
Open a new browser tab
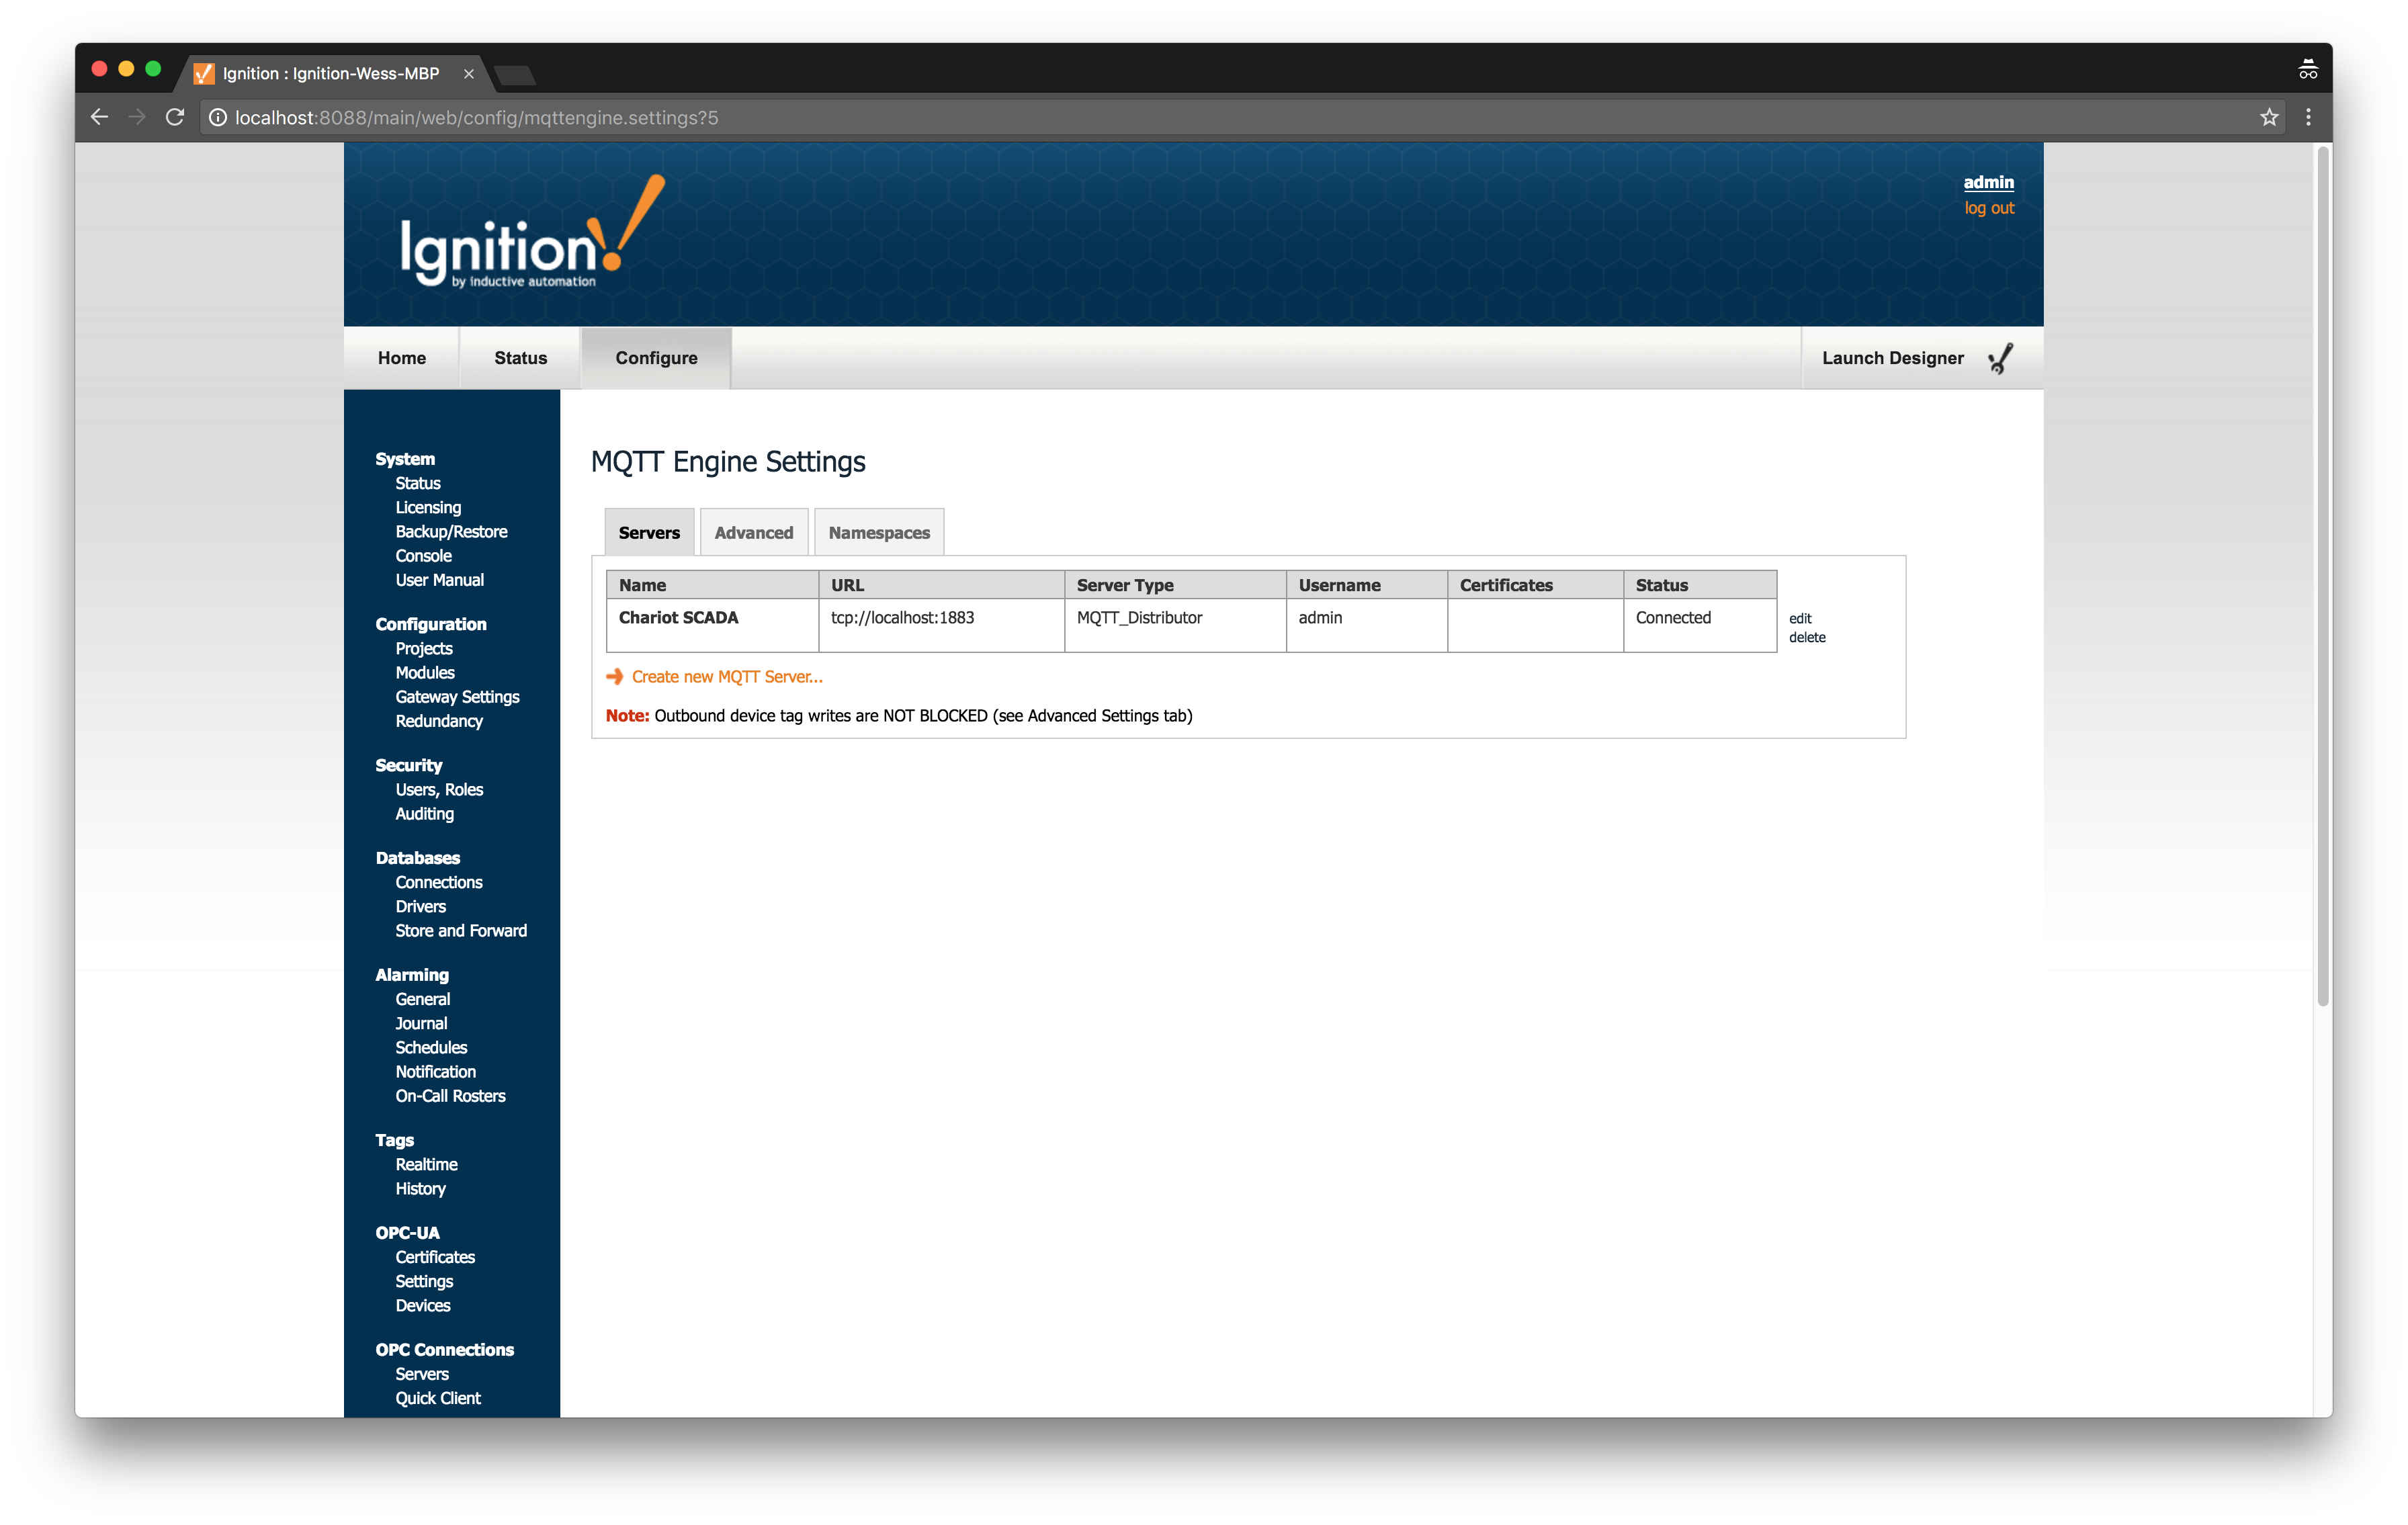click(516, 75)
